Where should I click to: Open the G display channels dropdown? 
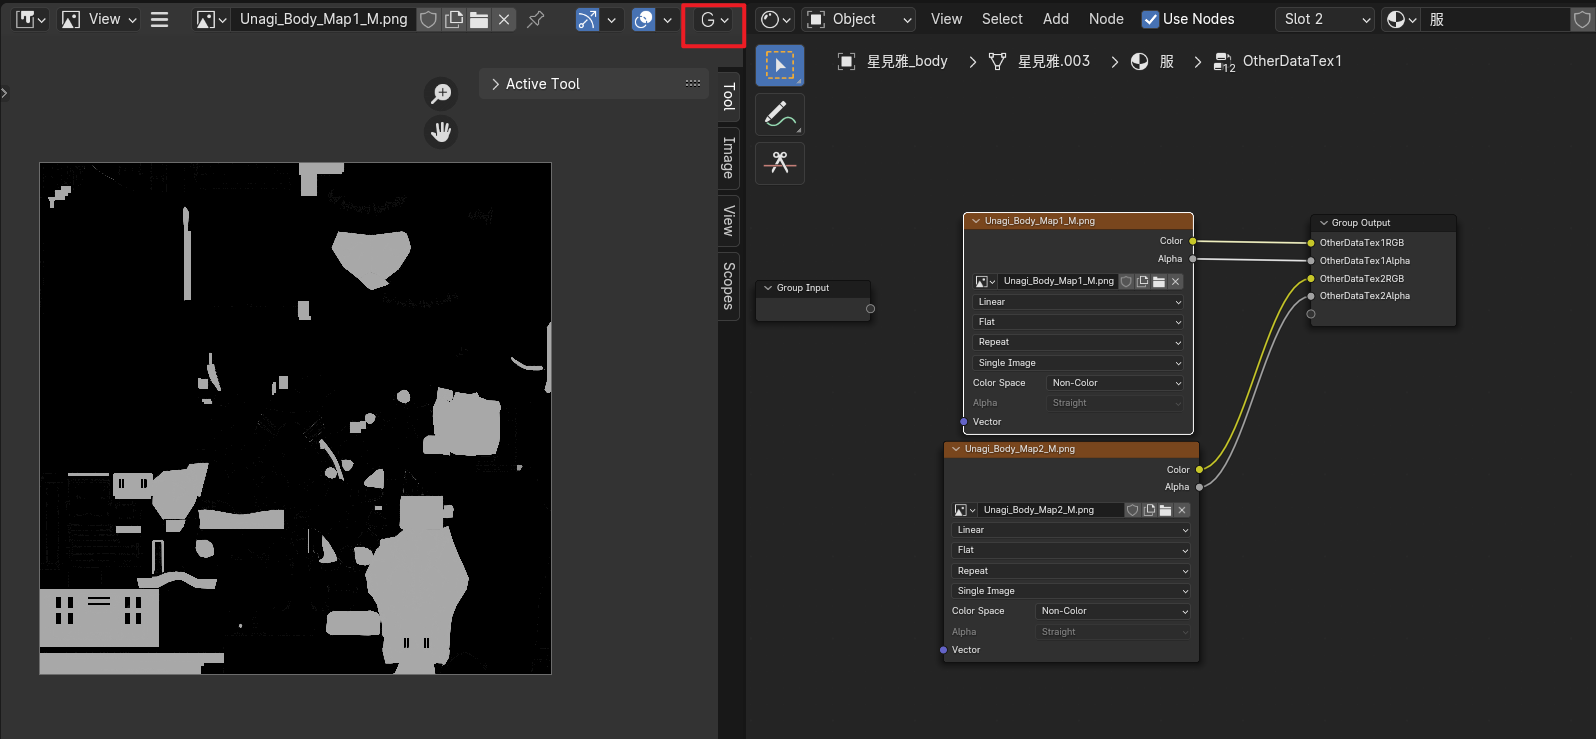click(x=714, y=19)
